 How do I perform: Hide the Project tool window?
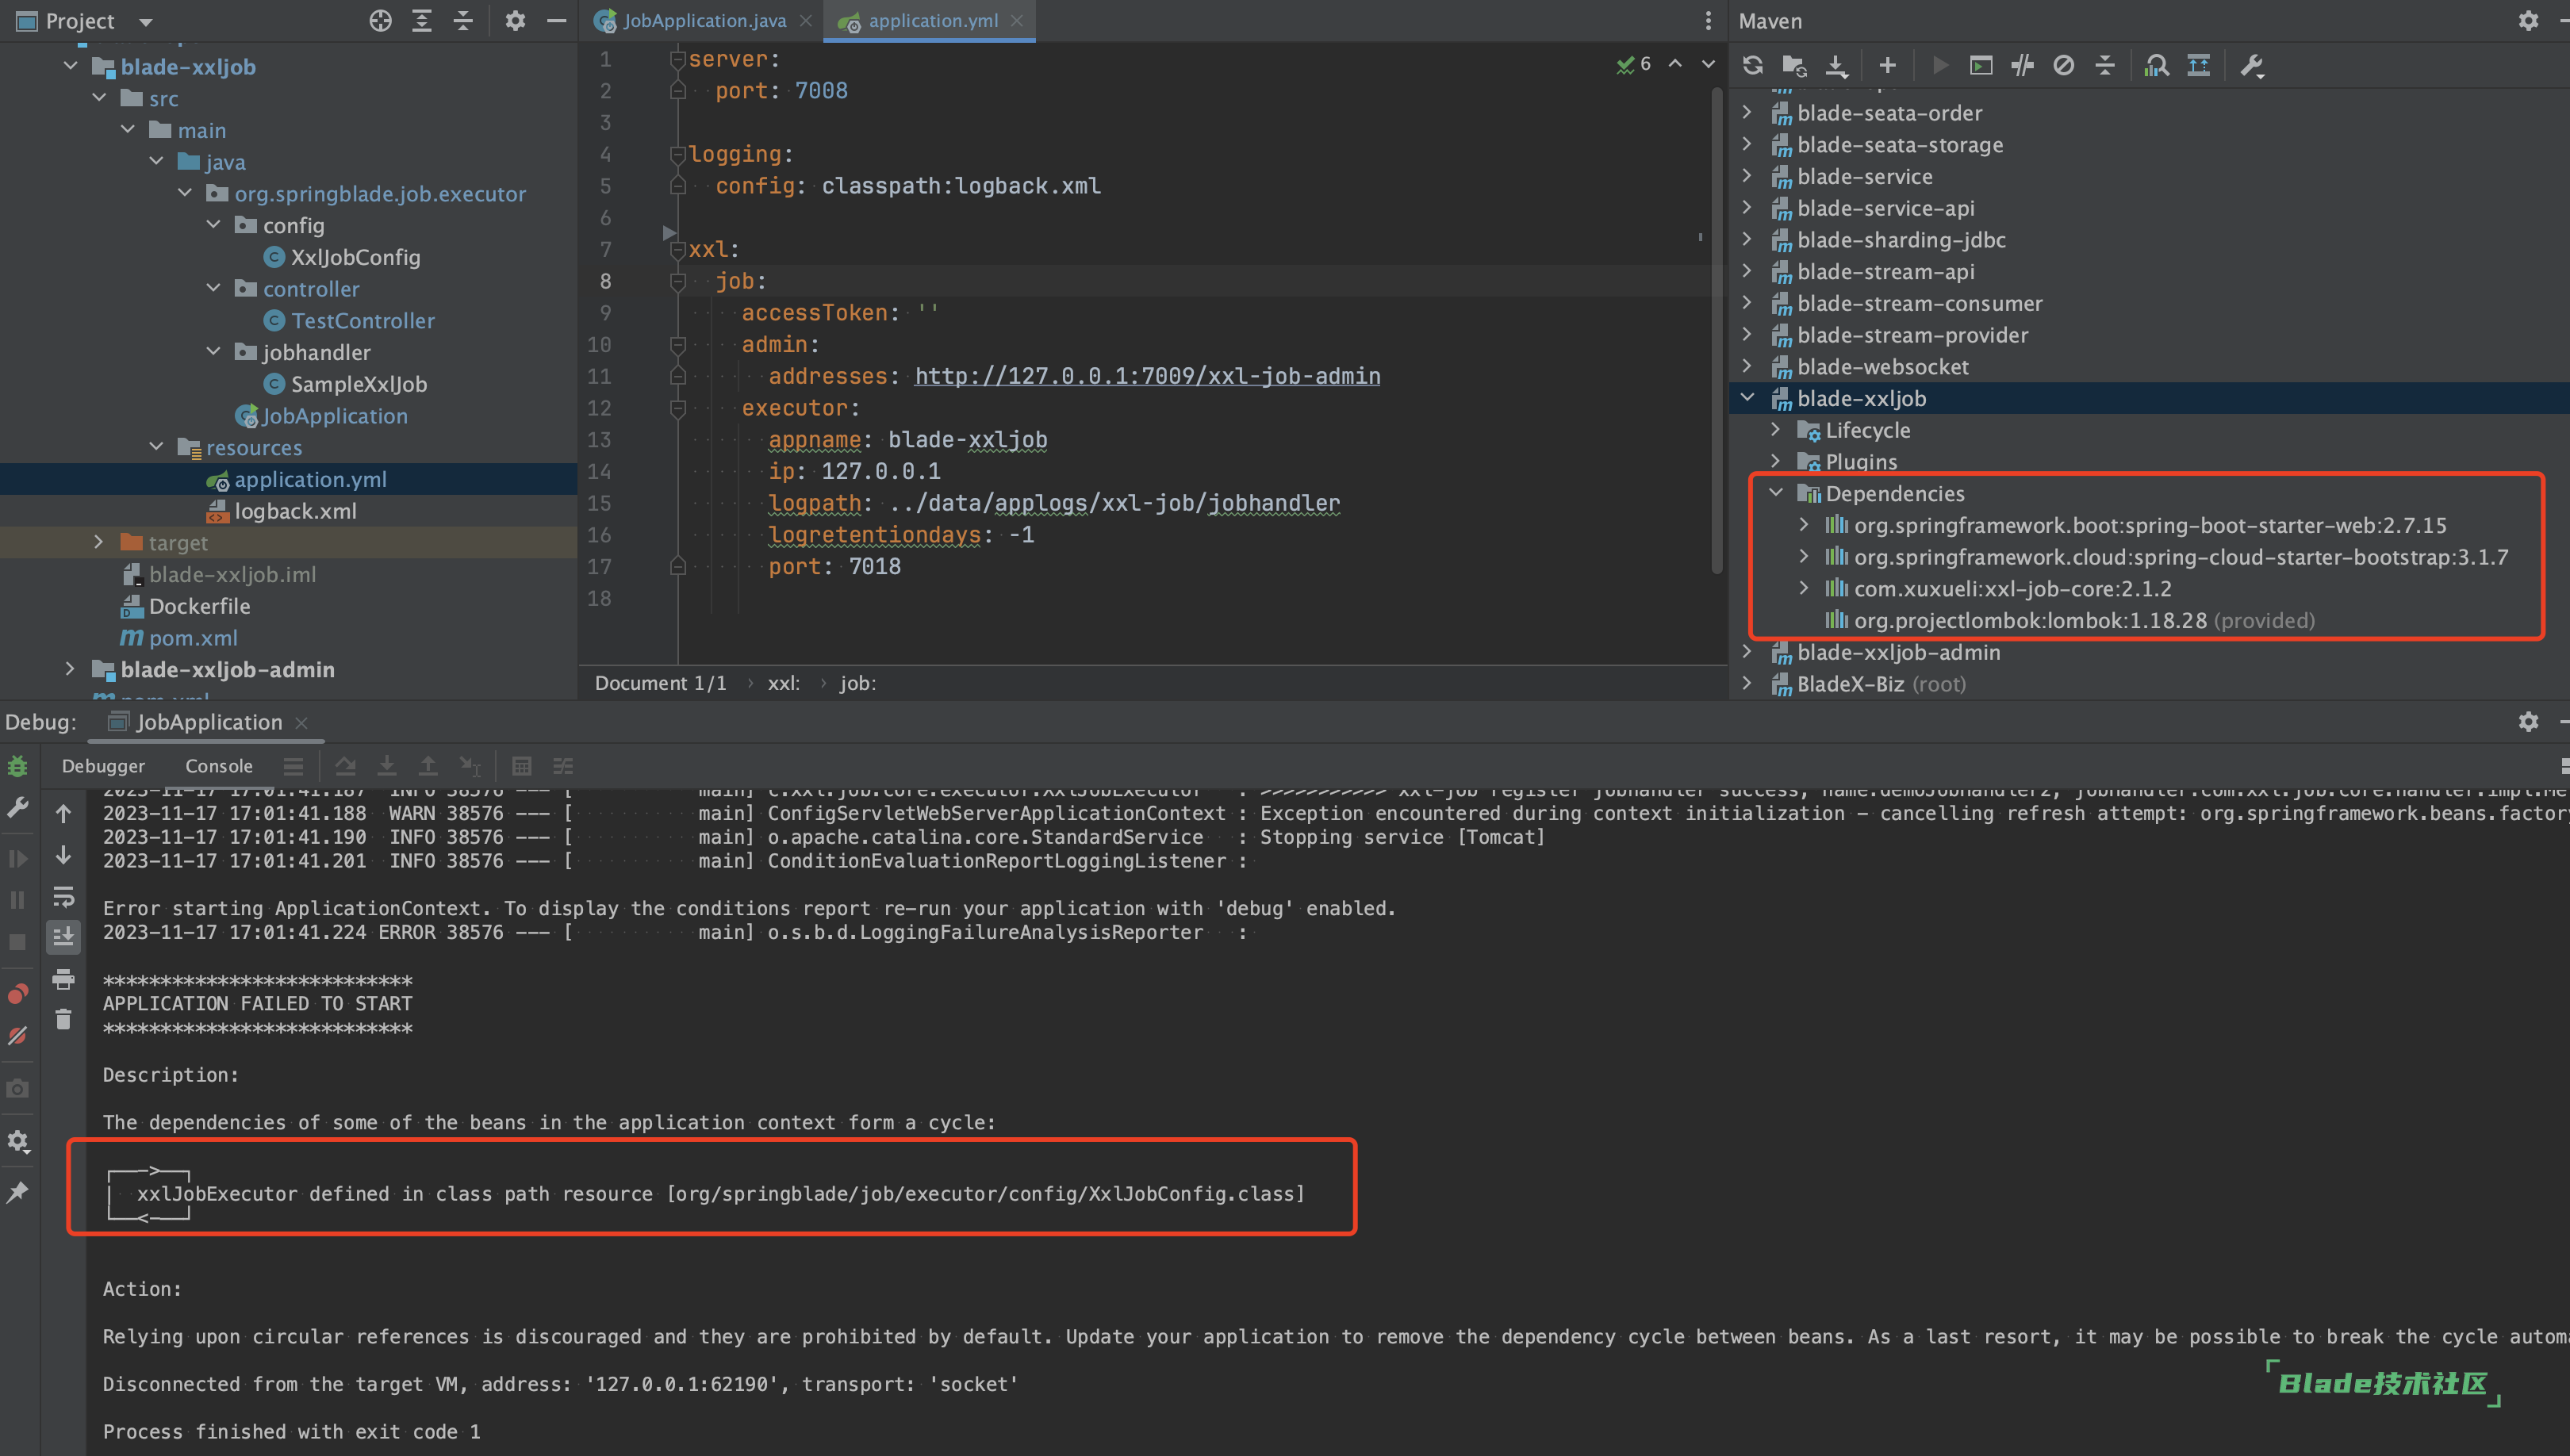[x=556, y=21]
